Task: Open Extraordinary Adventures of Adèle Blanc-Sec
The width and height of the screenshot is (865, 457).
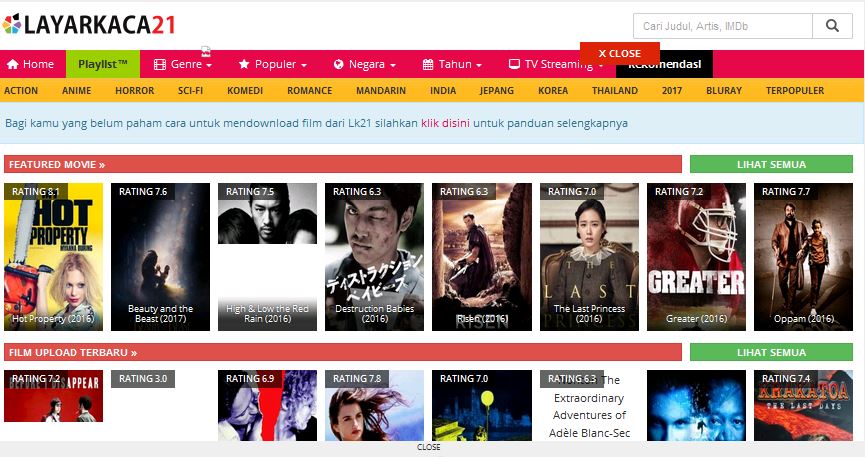Action: click(590, 406)
